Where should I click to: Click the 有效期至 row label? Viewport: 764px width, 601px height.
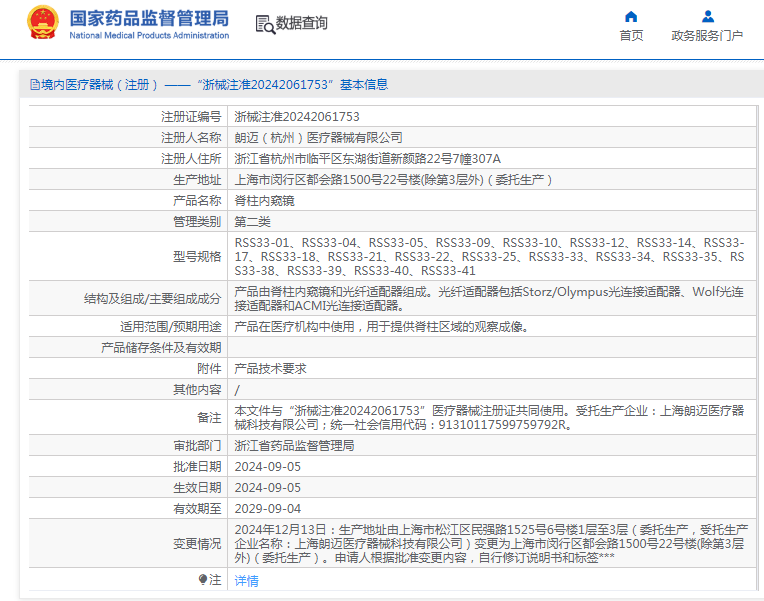[x=197, y=509]
